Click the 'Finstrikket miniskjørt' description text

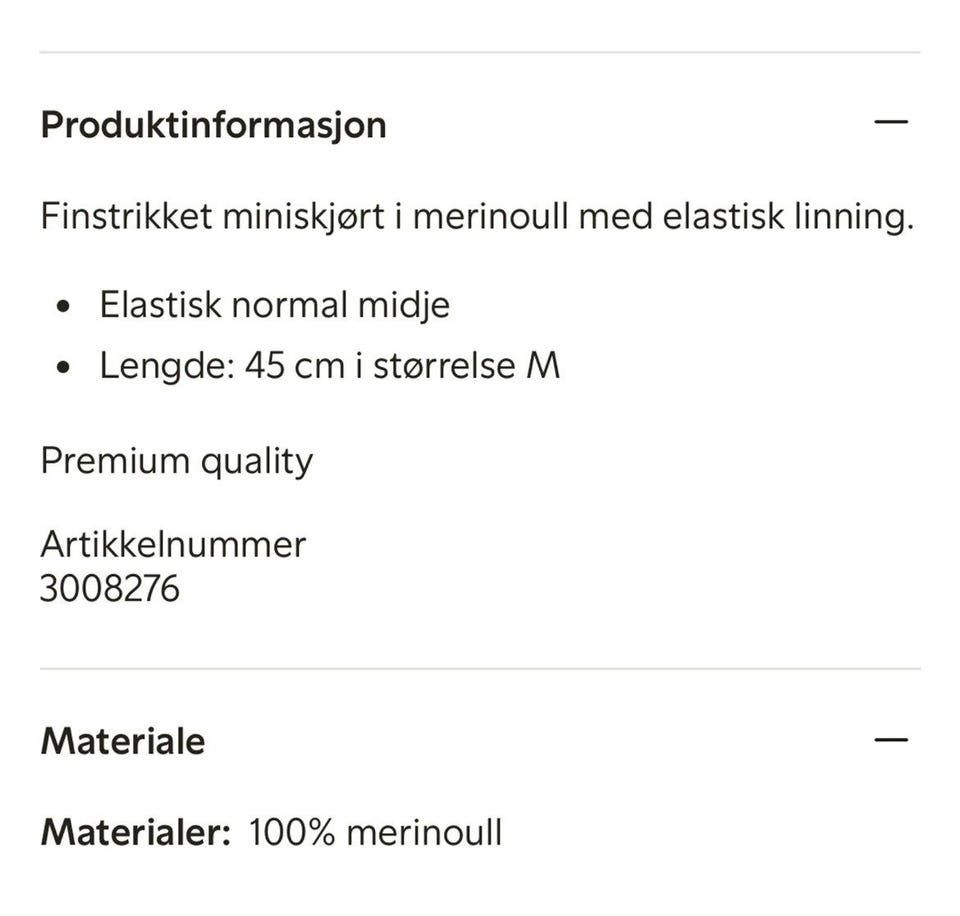click(212, 216)
